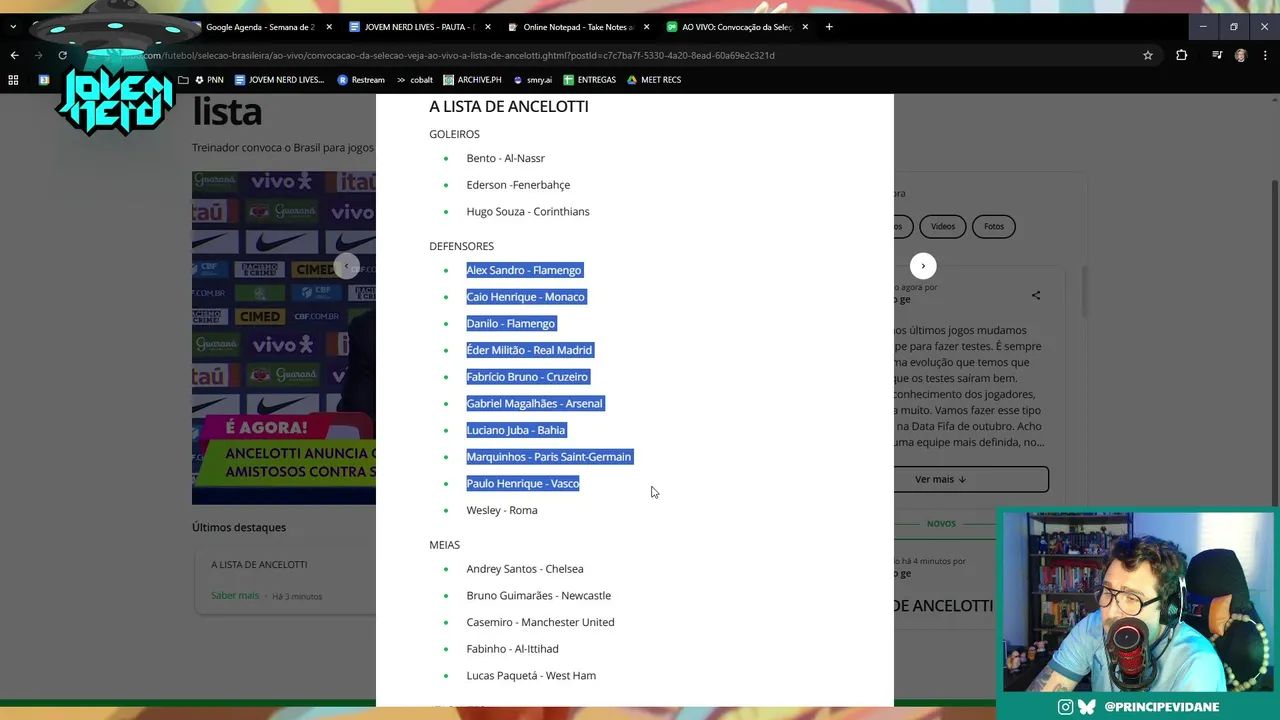Viewport: 1280px width, 720px height.
Task: Open the Restream bookmark
Action: (x=361, y=80)
